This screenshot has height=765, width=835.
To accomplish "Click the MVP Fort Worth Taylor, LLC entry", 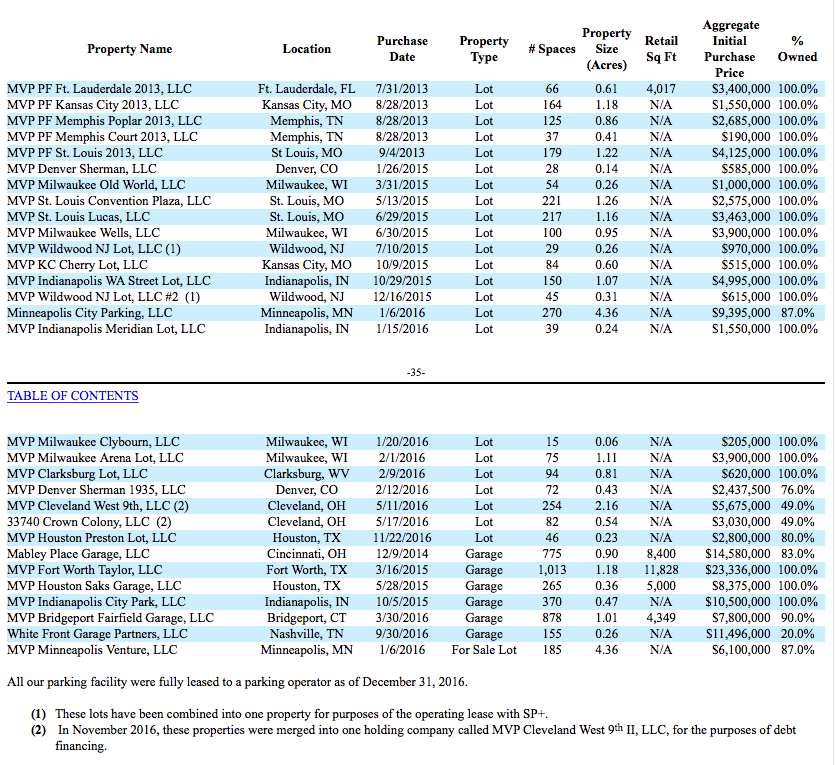I will (x=85, y=570).
